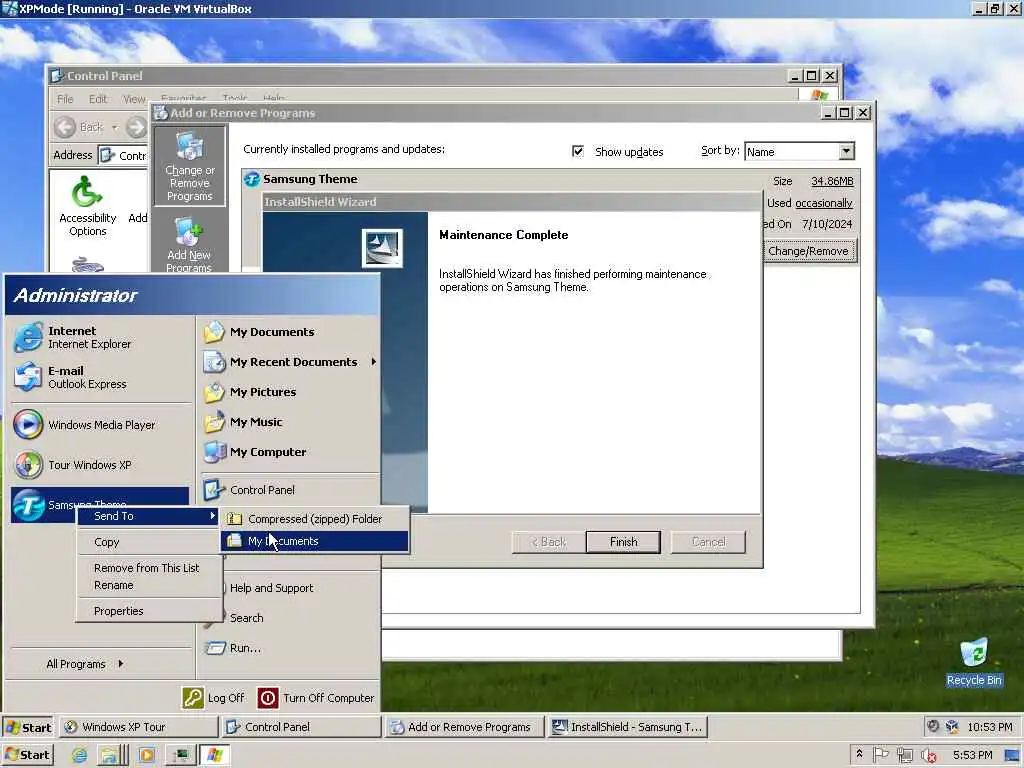Switch to Control Panel taskbar button
The height and width of the screenshot is (768, 1024).
300,727
